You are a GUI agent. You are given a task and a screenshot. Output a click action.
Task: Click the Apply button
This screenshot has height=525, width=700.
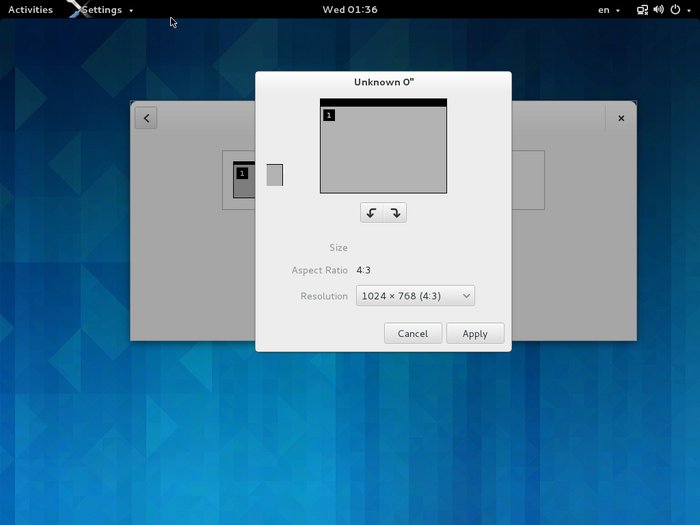point(475,333)
